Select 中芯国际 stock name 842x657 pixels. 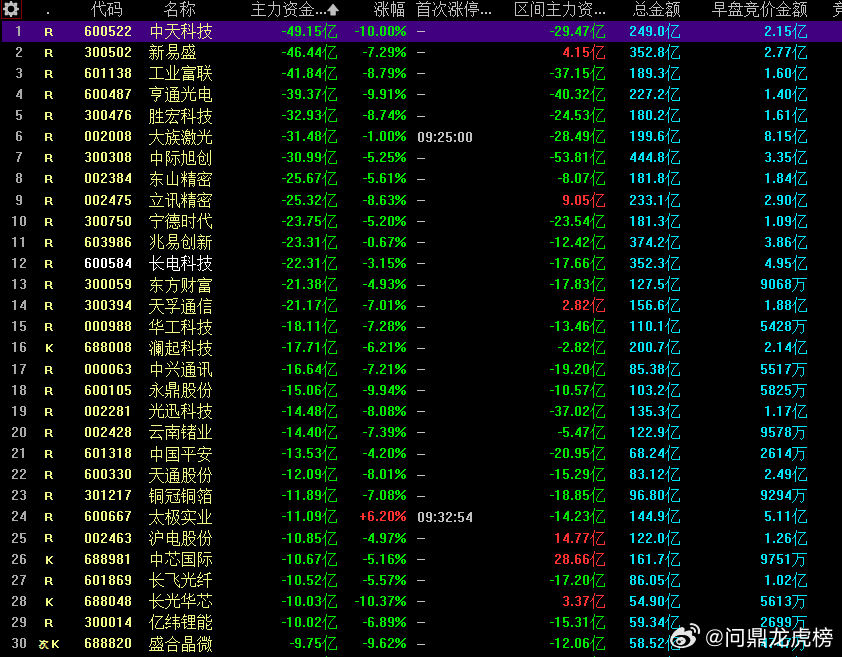[180, 559]
